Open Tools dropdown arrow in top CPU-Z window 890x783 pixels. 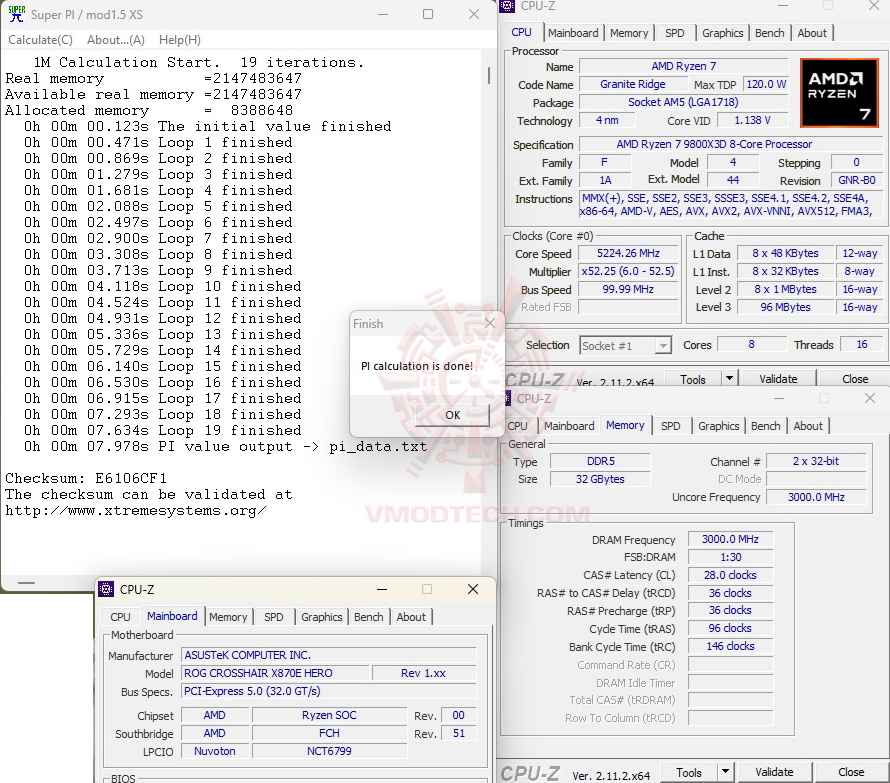pos(729,379)
